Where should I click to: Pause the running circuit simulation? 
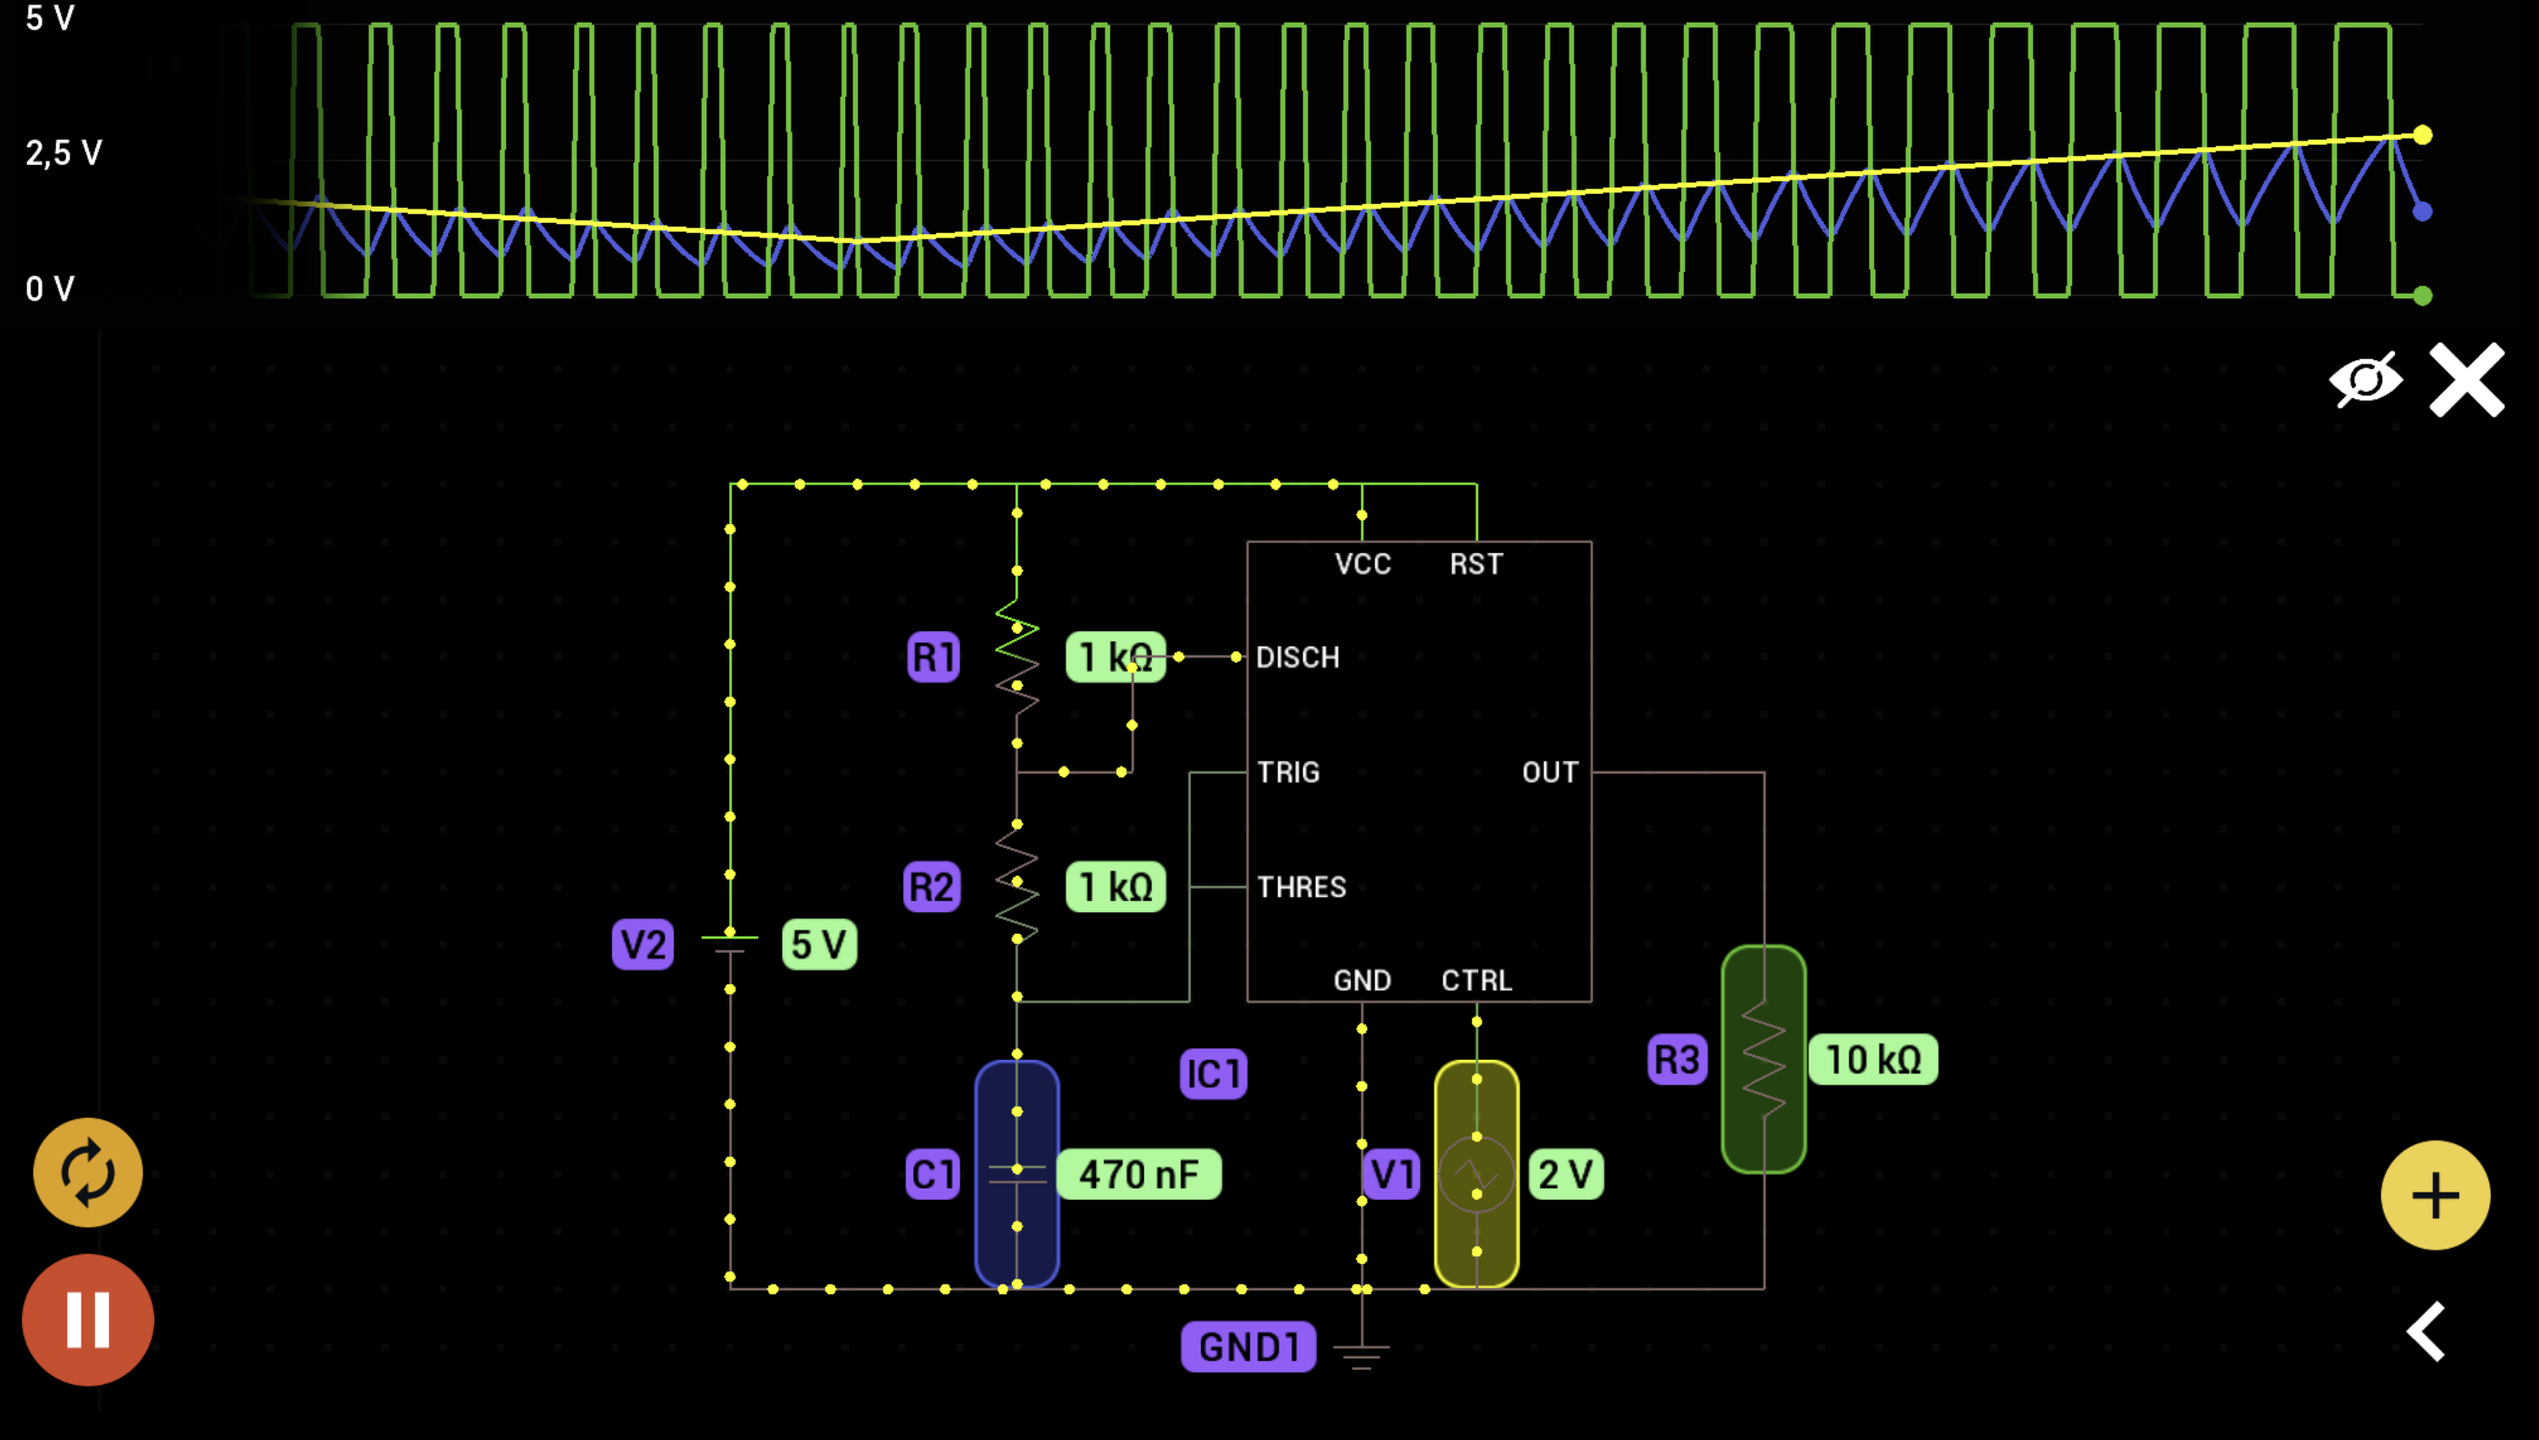pyautogui.click(x=88, y=1319)
